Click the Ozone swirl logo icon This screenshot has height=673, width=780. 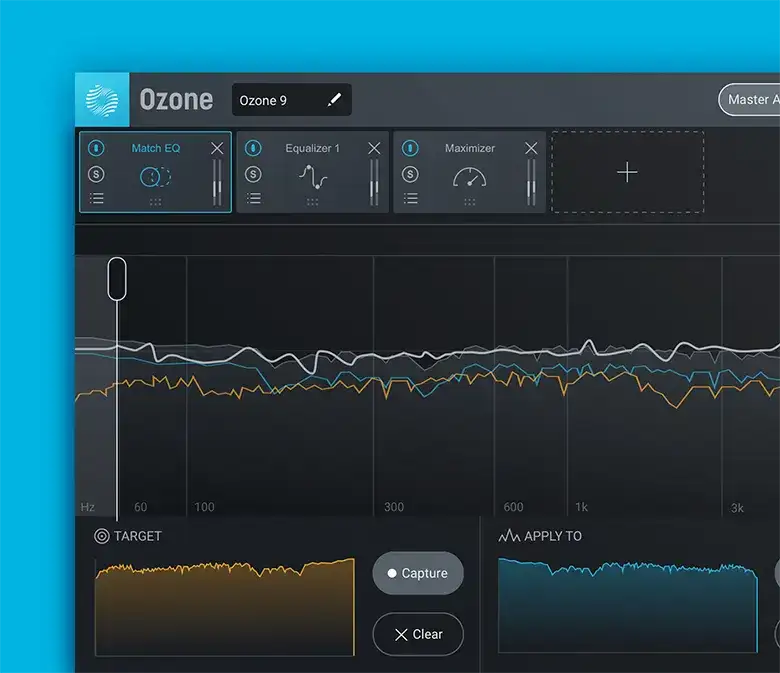click(x=102, y=100)
